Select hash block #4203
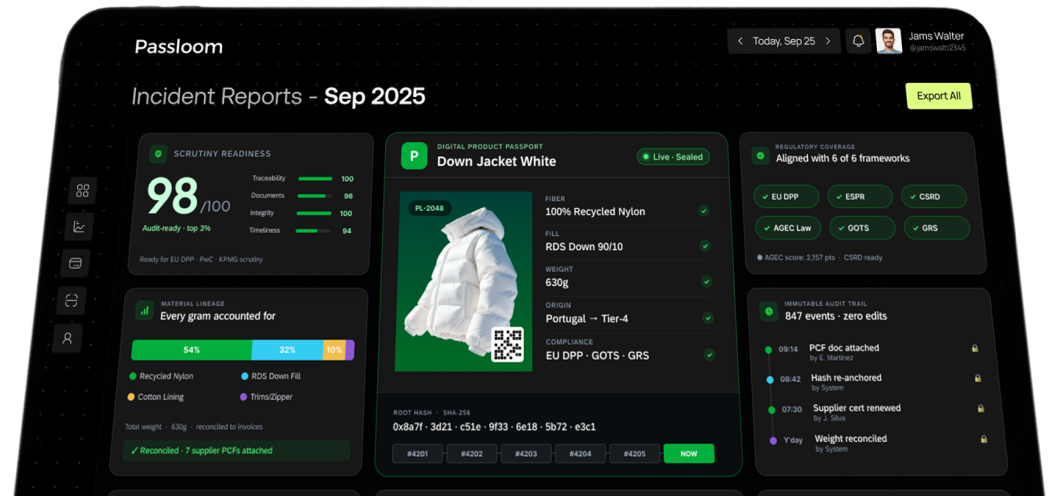The height and width of the screenshot is (496, 1057). coord(526,453)
